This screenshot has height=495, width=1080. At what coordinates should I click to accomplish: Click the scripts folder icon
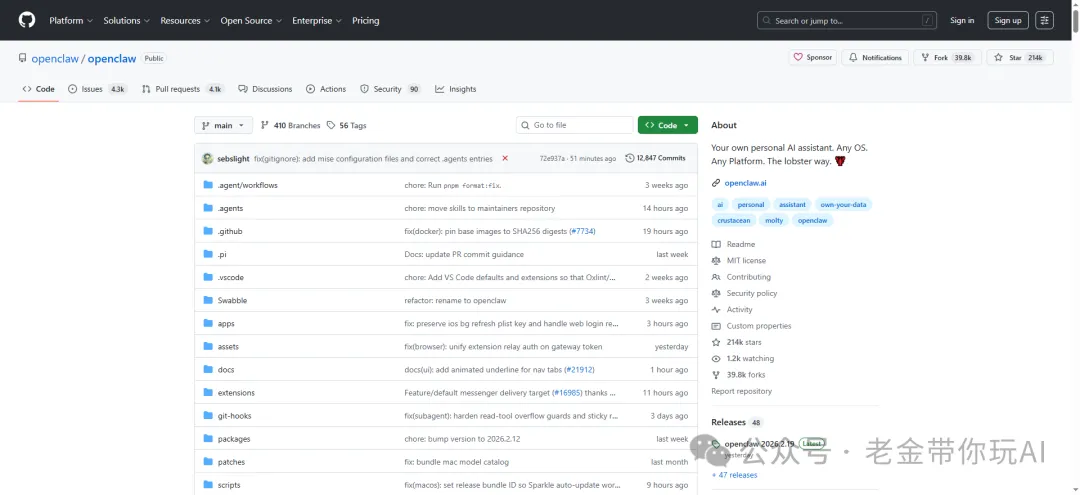click(208, 485)
